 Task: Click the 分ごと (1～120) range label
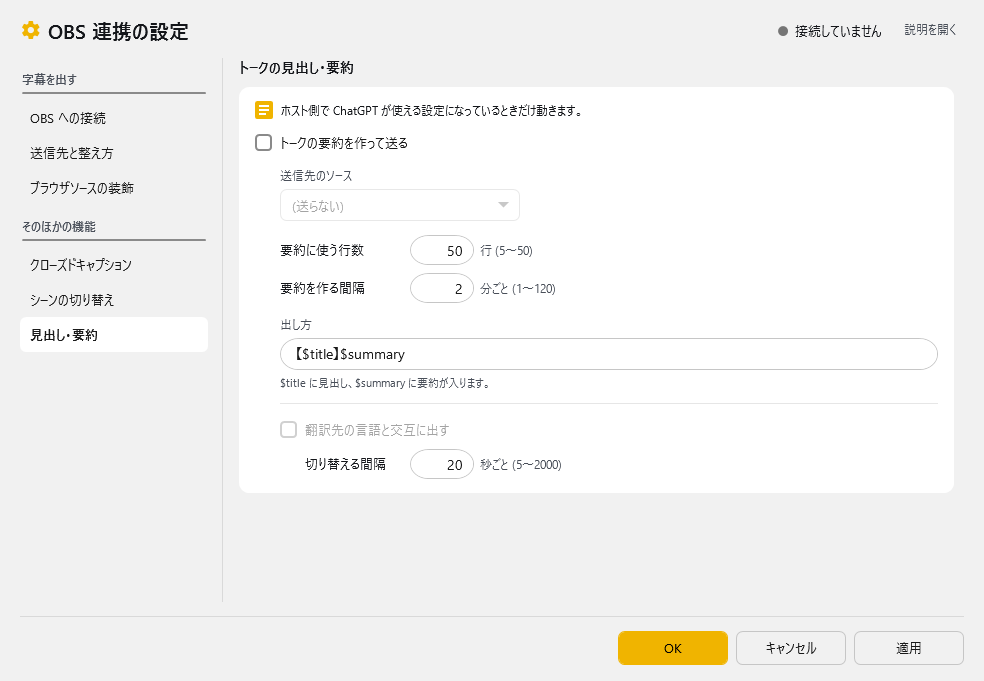tap(518, 289)
